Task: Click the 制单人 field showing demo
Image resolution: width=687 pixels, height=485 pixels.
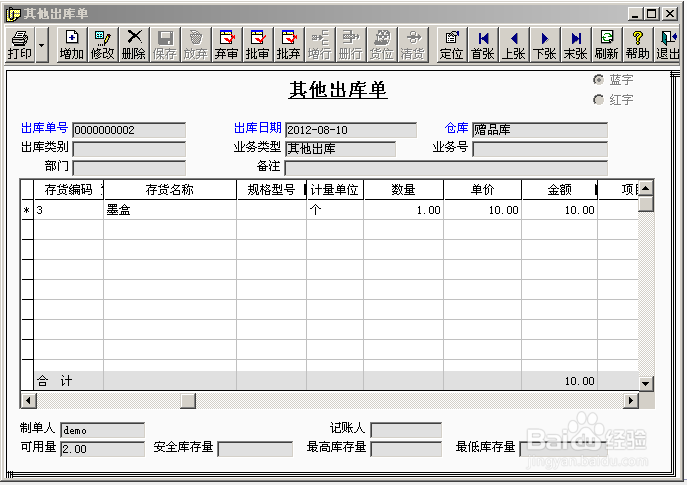Action: [x=103, y=430]
